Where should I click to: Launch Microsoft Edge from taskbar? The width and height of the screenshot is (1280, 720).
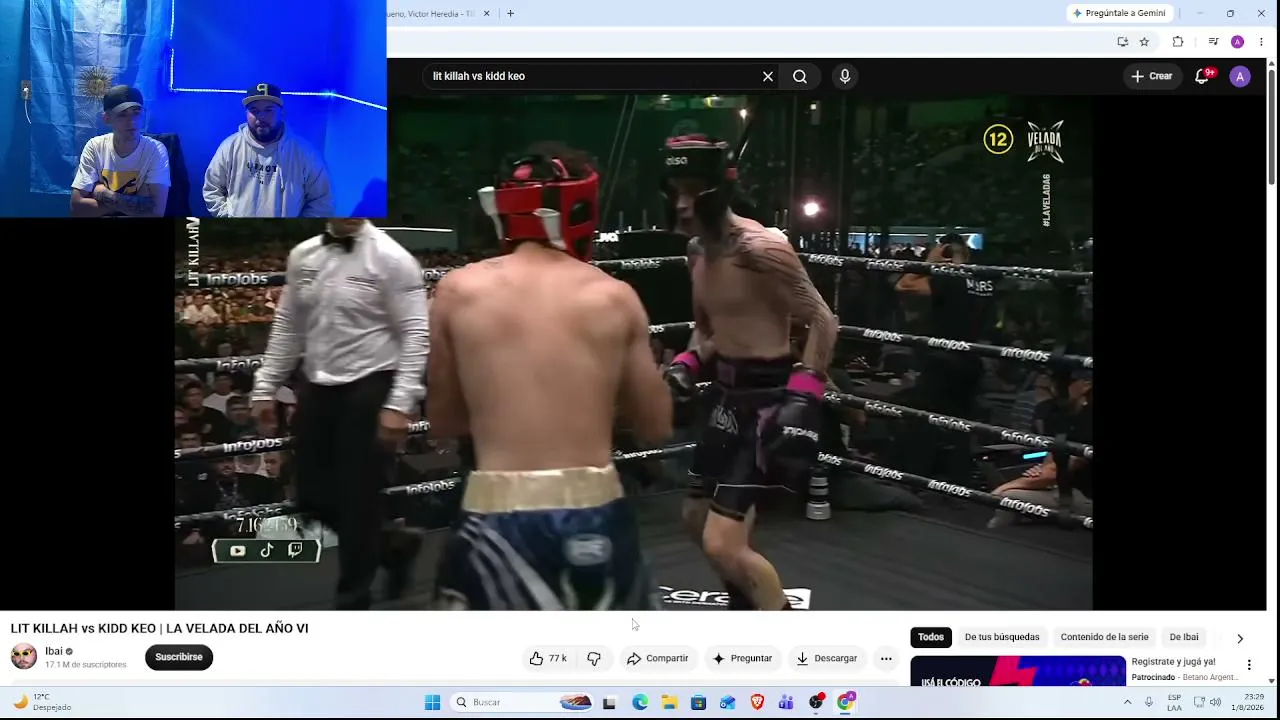(640, 702)
